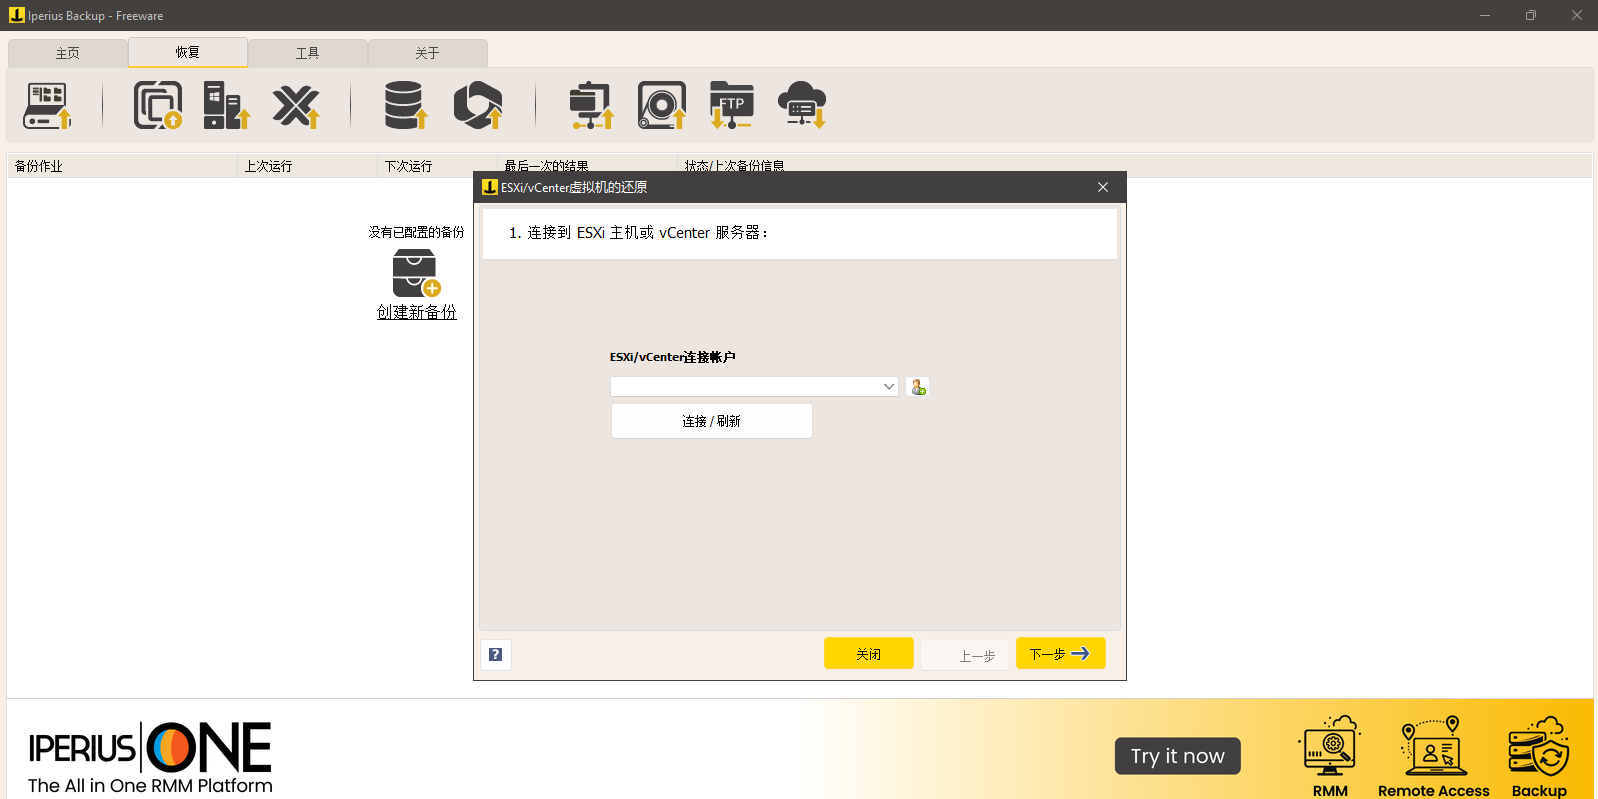Click the VMware virtual machine restore icon
This screenshot has width=1598, height=799.
(157, 105)
